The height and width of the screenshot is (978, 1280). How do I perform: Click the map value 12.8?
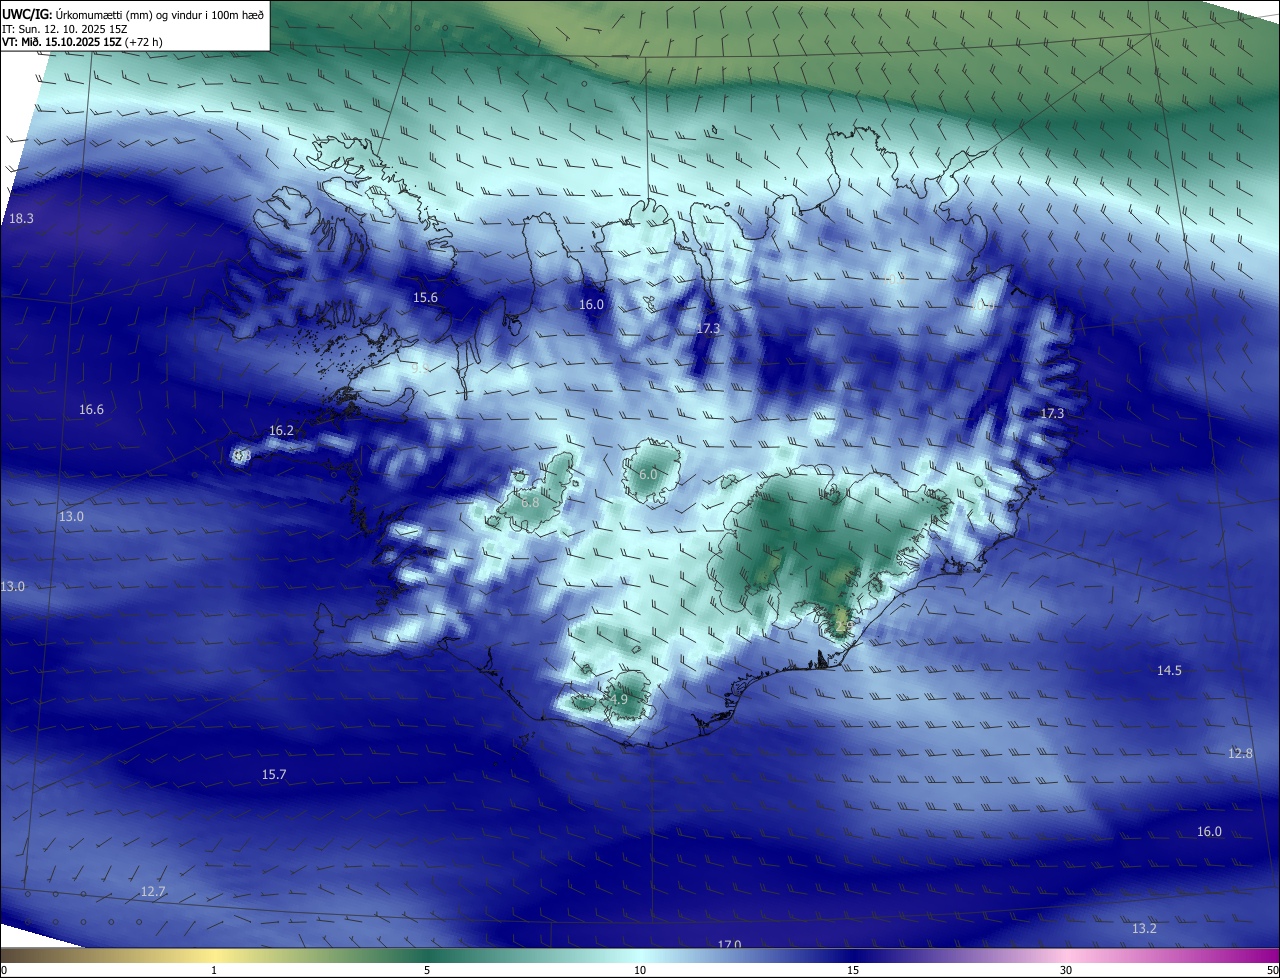1240,754
